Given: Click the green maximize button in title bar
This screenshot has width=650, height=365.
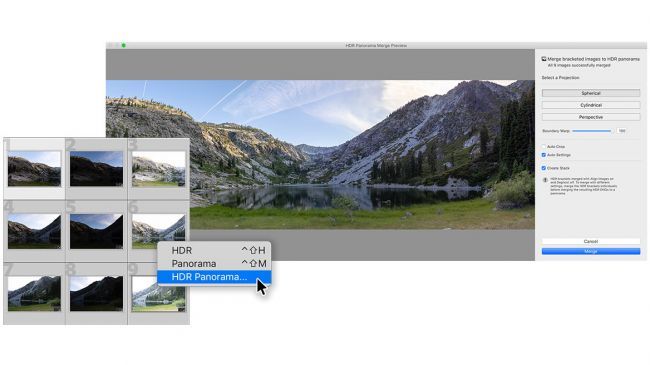Looking at the screenshot, I should [x=124, y=46].
